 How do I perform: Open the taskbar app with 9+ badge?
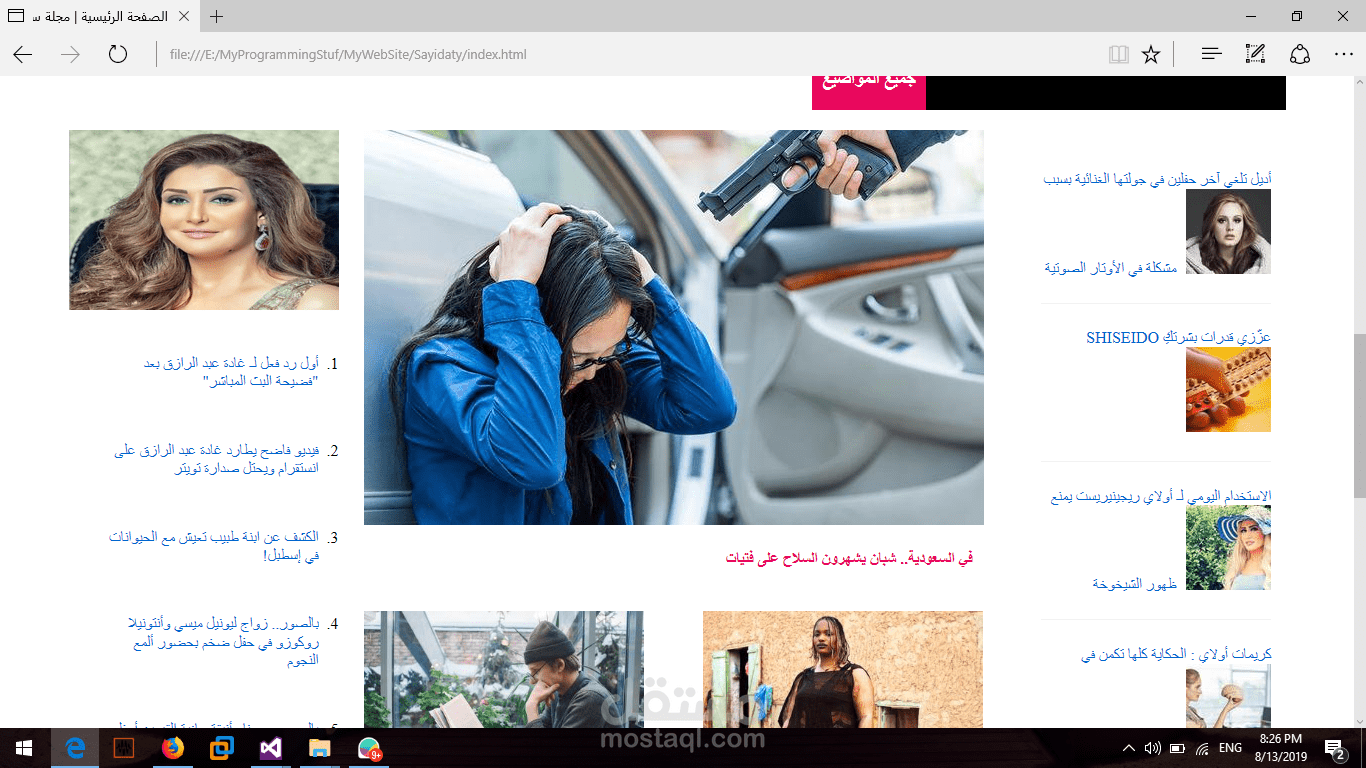tap(369, 748)
